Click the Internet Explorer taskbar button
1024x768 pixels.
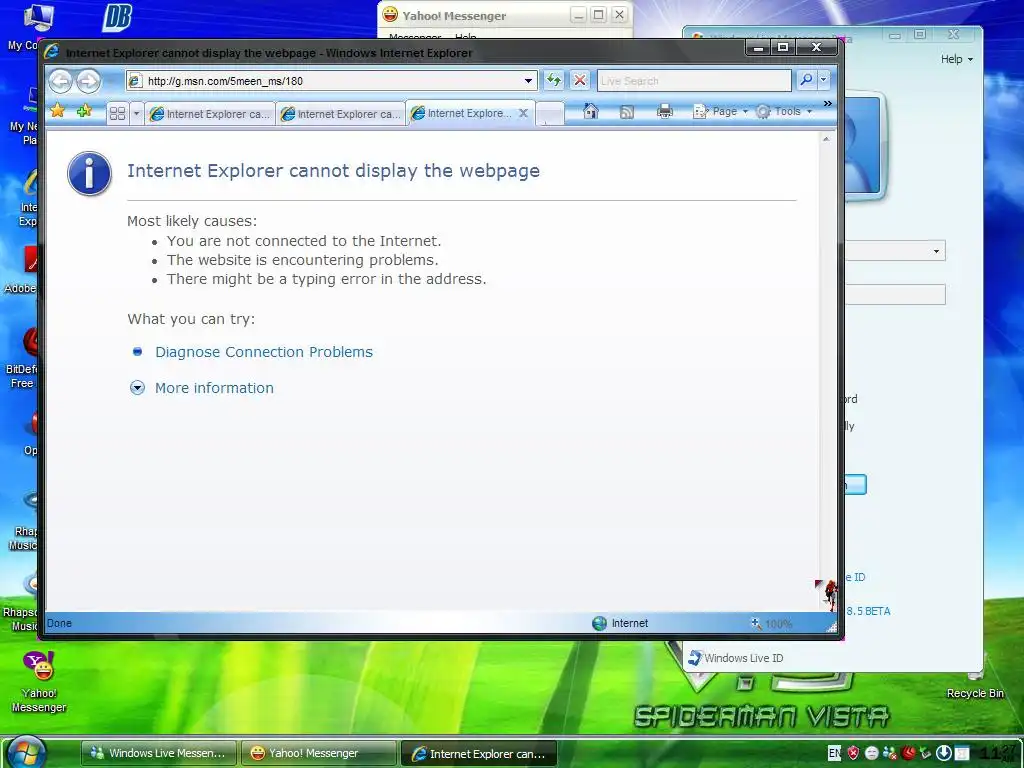pyautogui.click(x=479, y=753)
